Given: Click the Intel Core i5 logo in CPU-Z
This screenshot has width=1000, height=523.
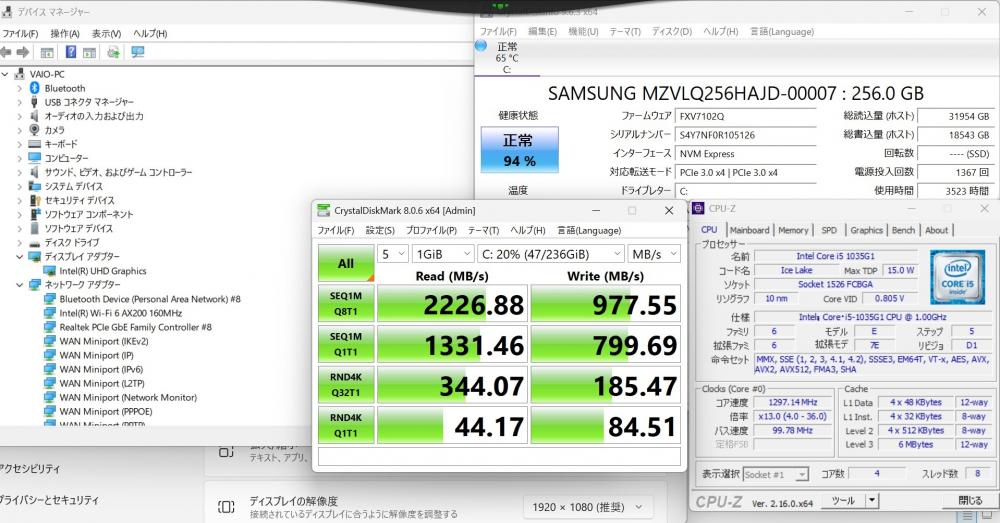Looking at the screenshot, I should click(x=957, y=276).
